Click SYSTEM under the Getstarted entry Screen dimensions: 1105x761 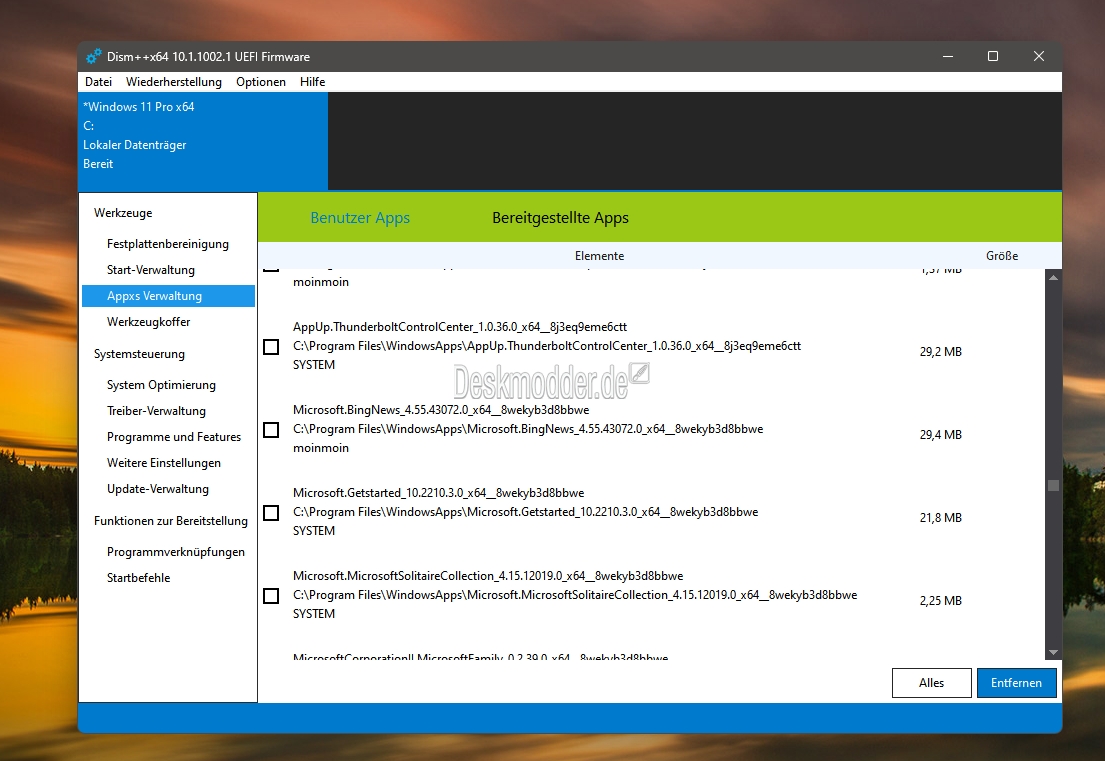[314, 531]
